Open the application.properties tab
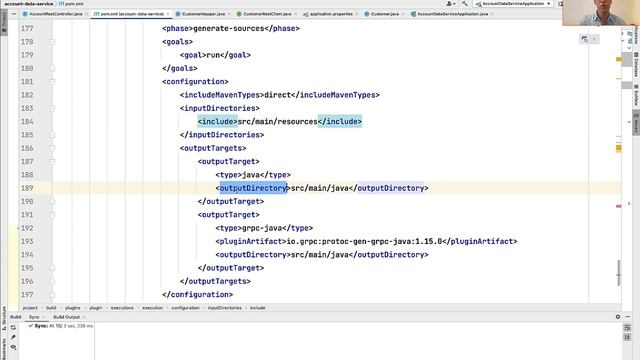The image size is (640, 360). coord(331,14)
